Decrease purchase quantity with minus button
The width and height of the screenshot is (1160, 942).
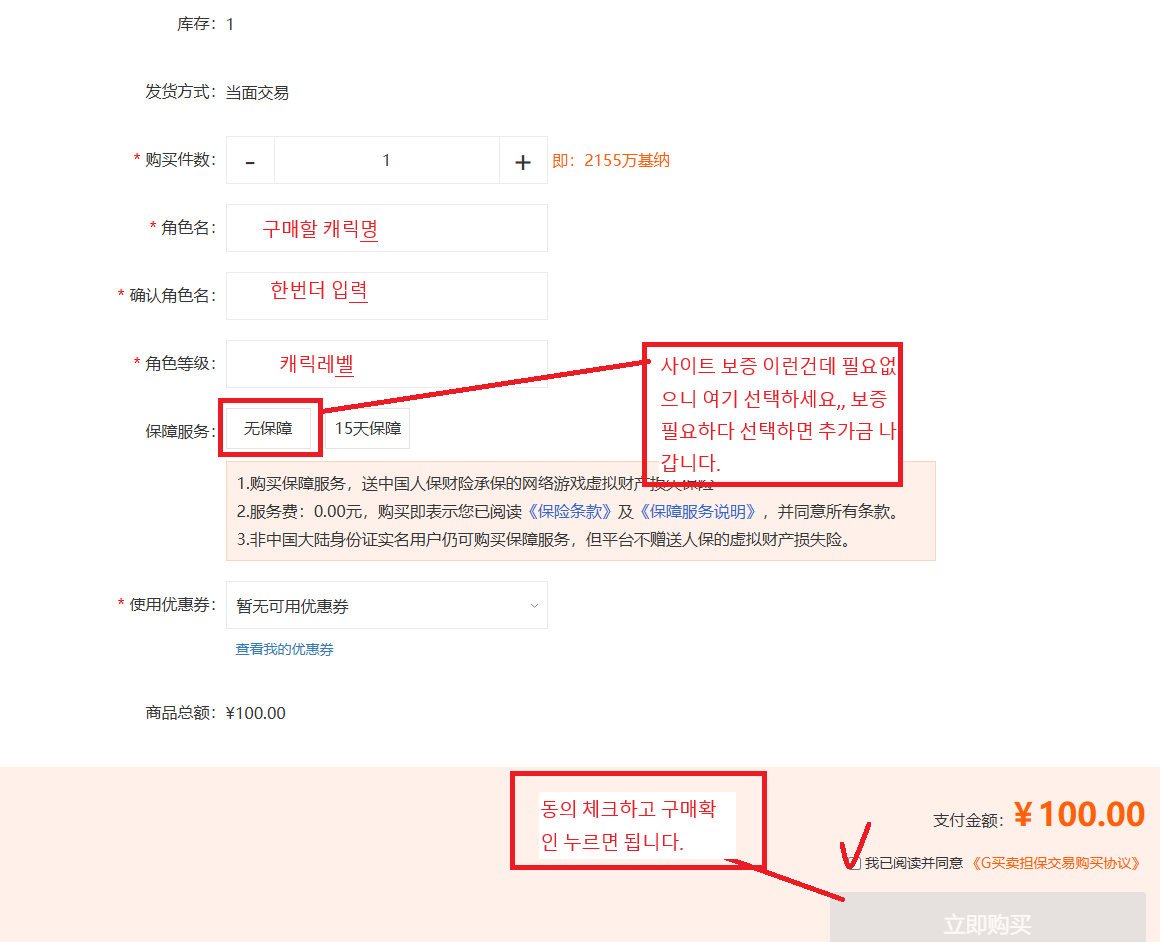pos(250,160)
